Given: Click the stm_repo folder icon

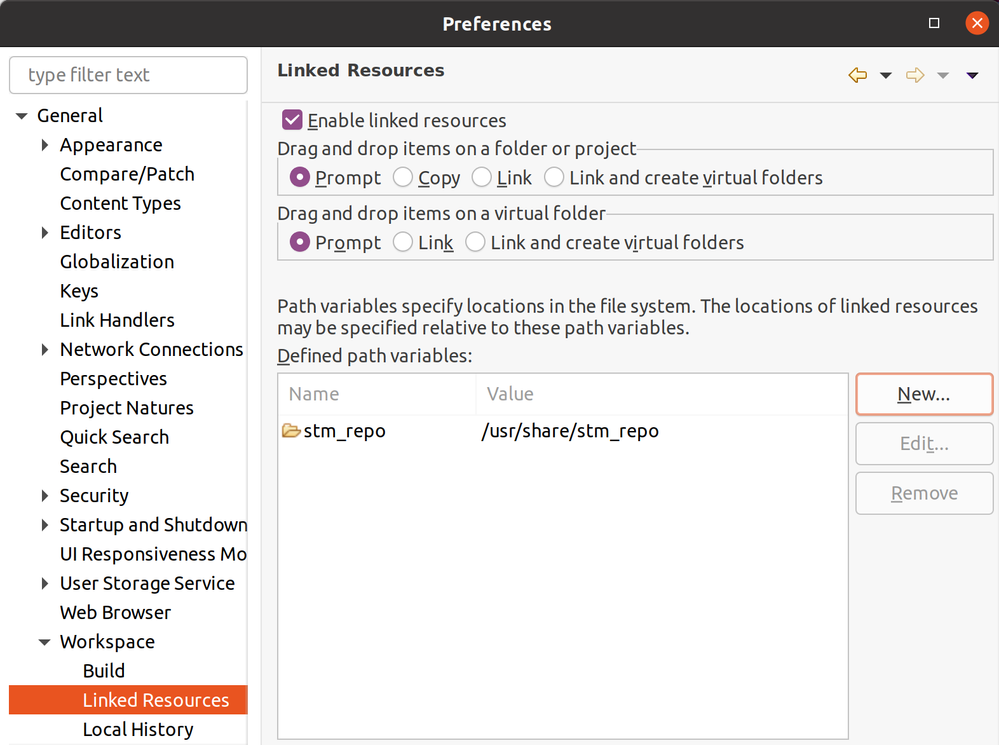Looking at the screenshot, I should click(291, 431).
